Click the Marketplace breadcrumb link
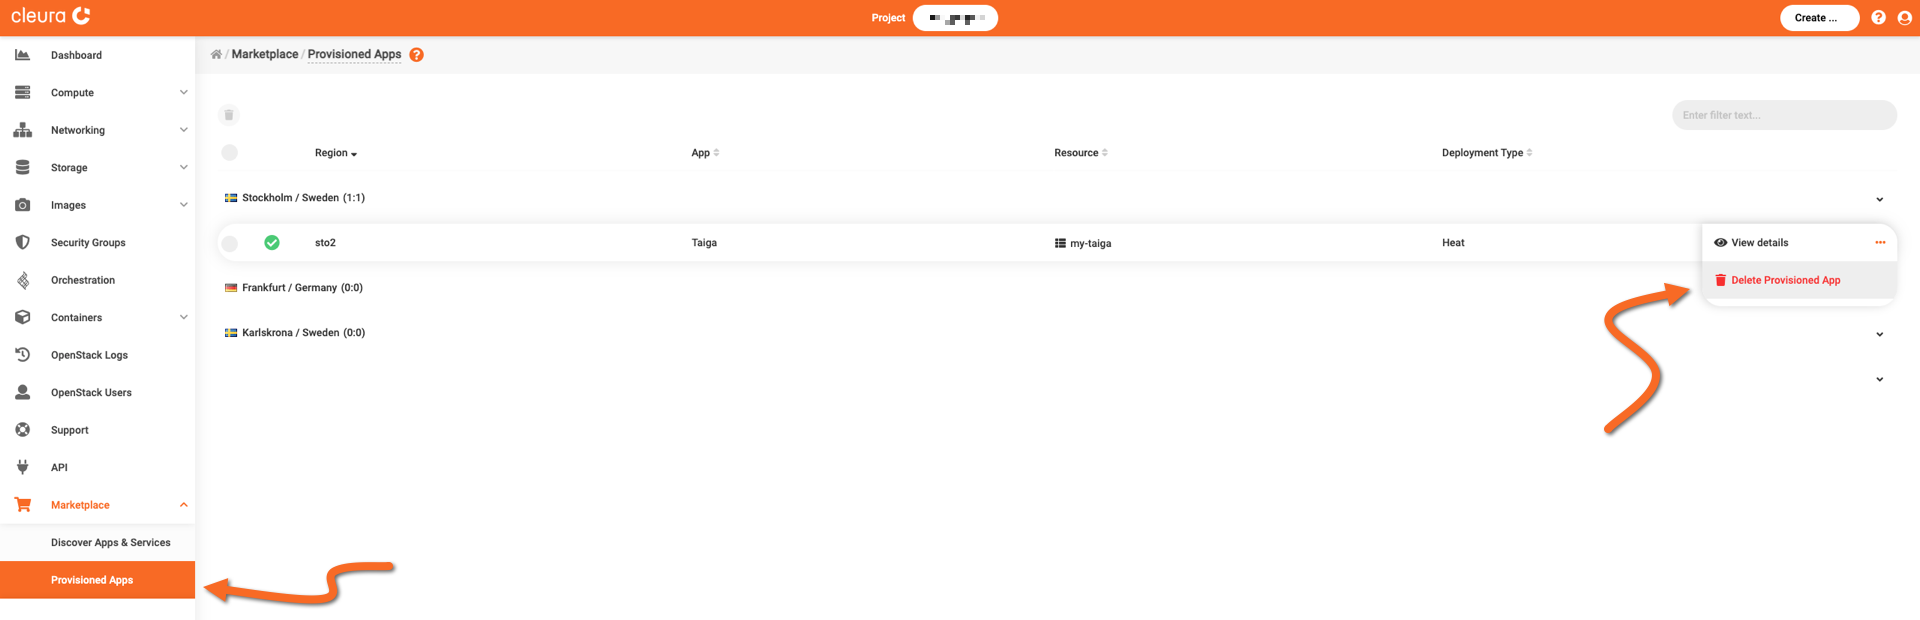 265,55
